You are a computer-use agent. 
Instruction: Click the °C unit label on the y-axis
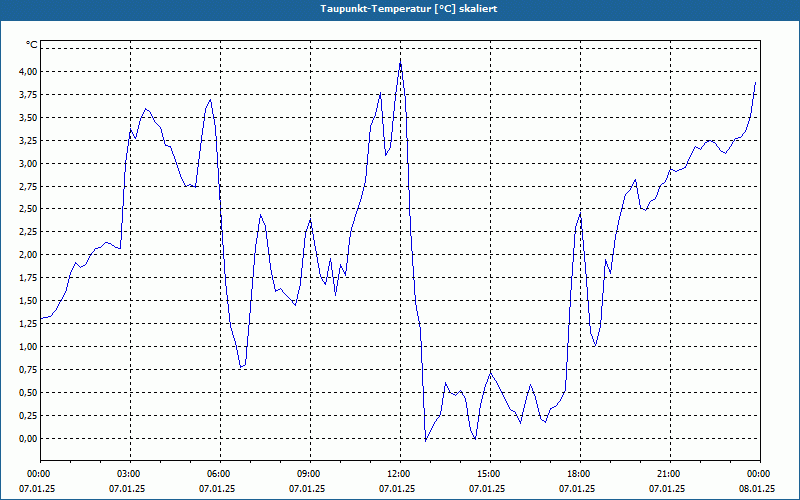coord(32,45)
